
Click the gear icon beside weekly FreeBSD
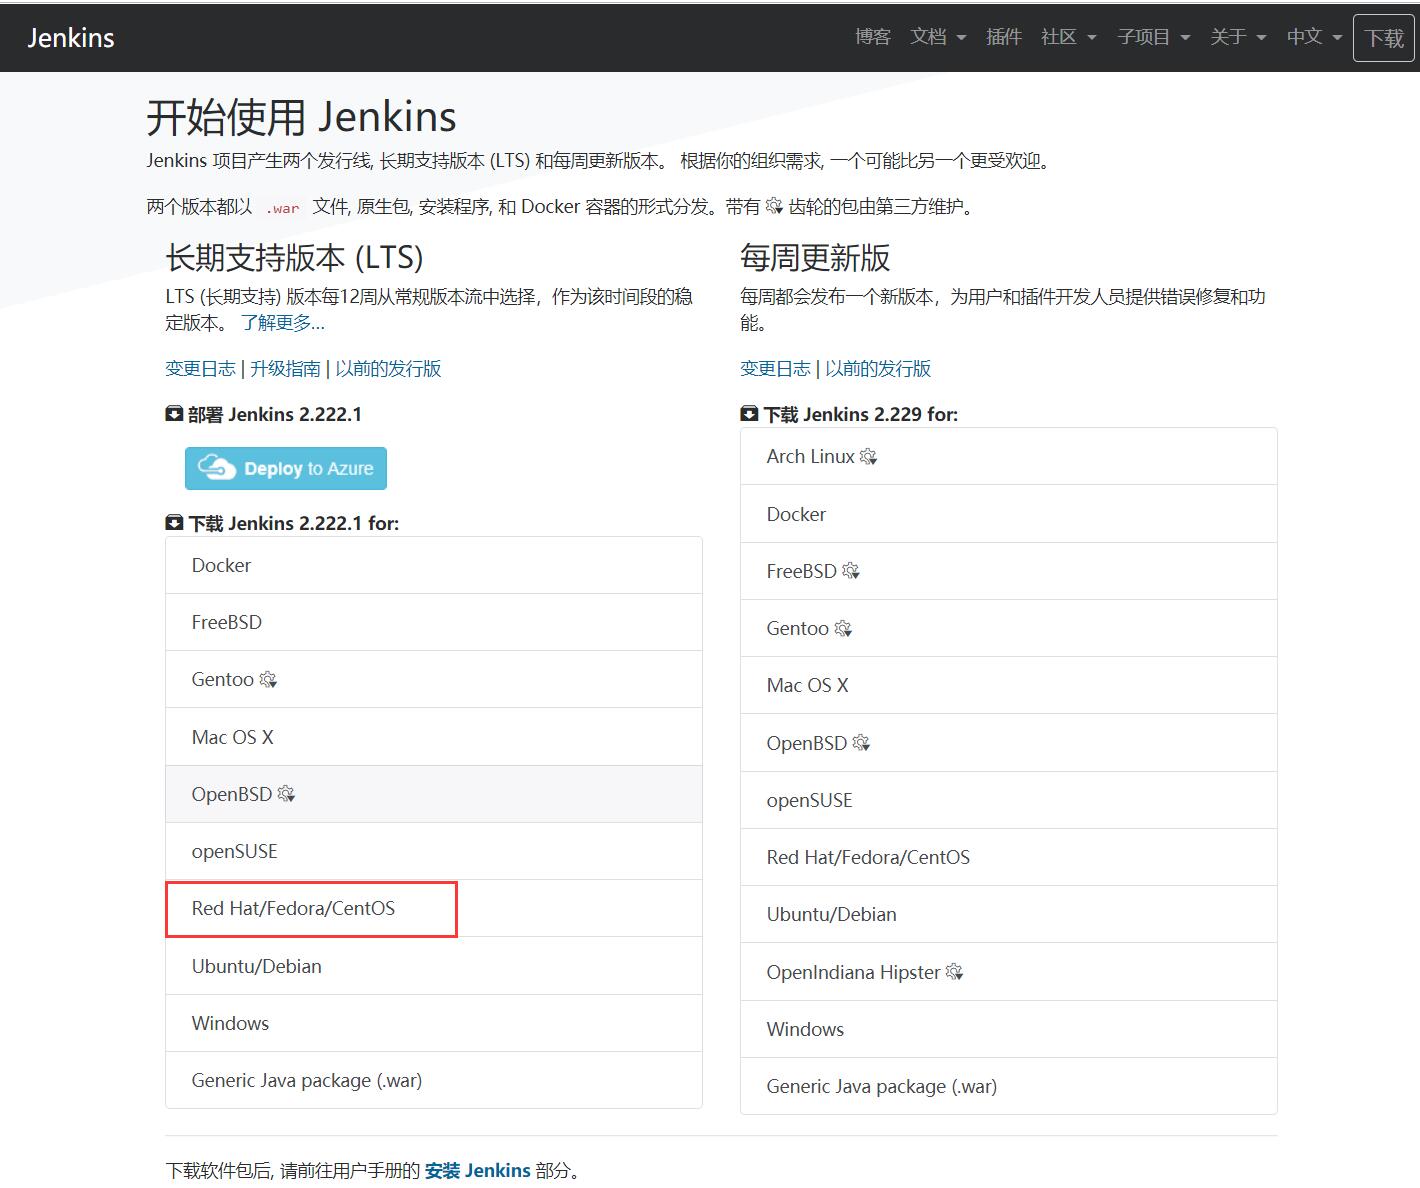(x=851, y=571)
